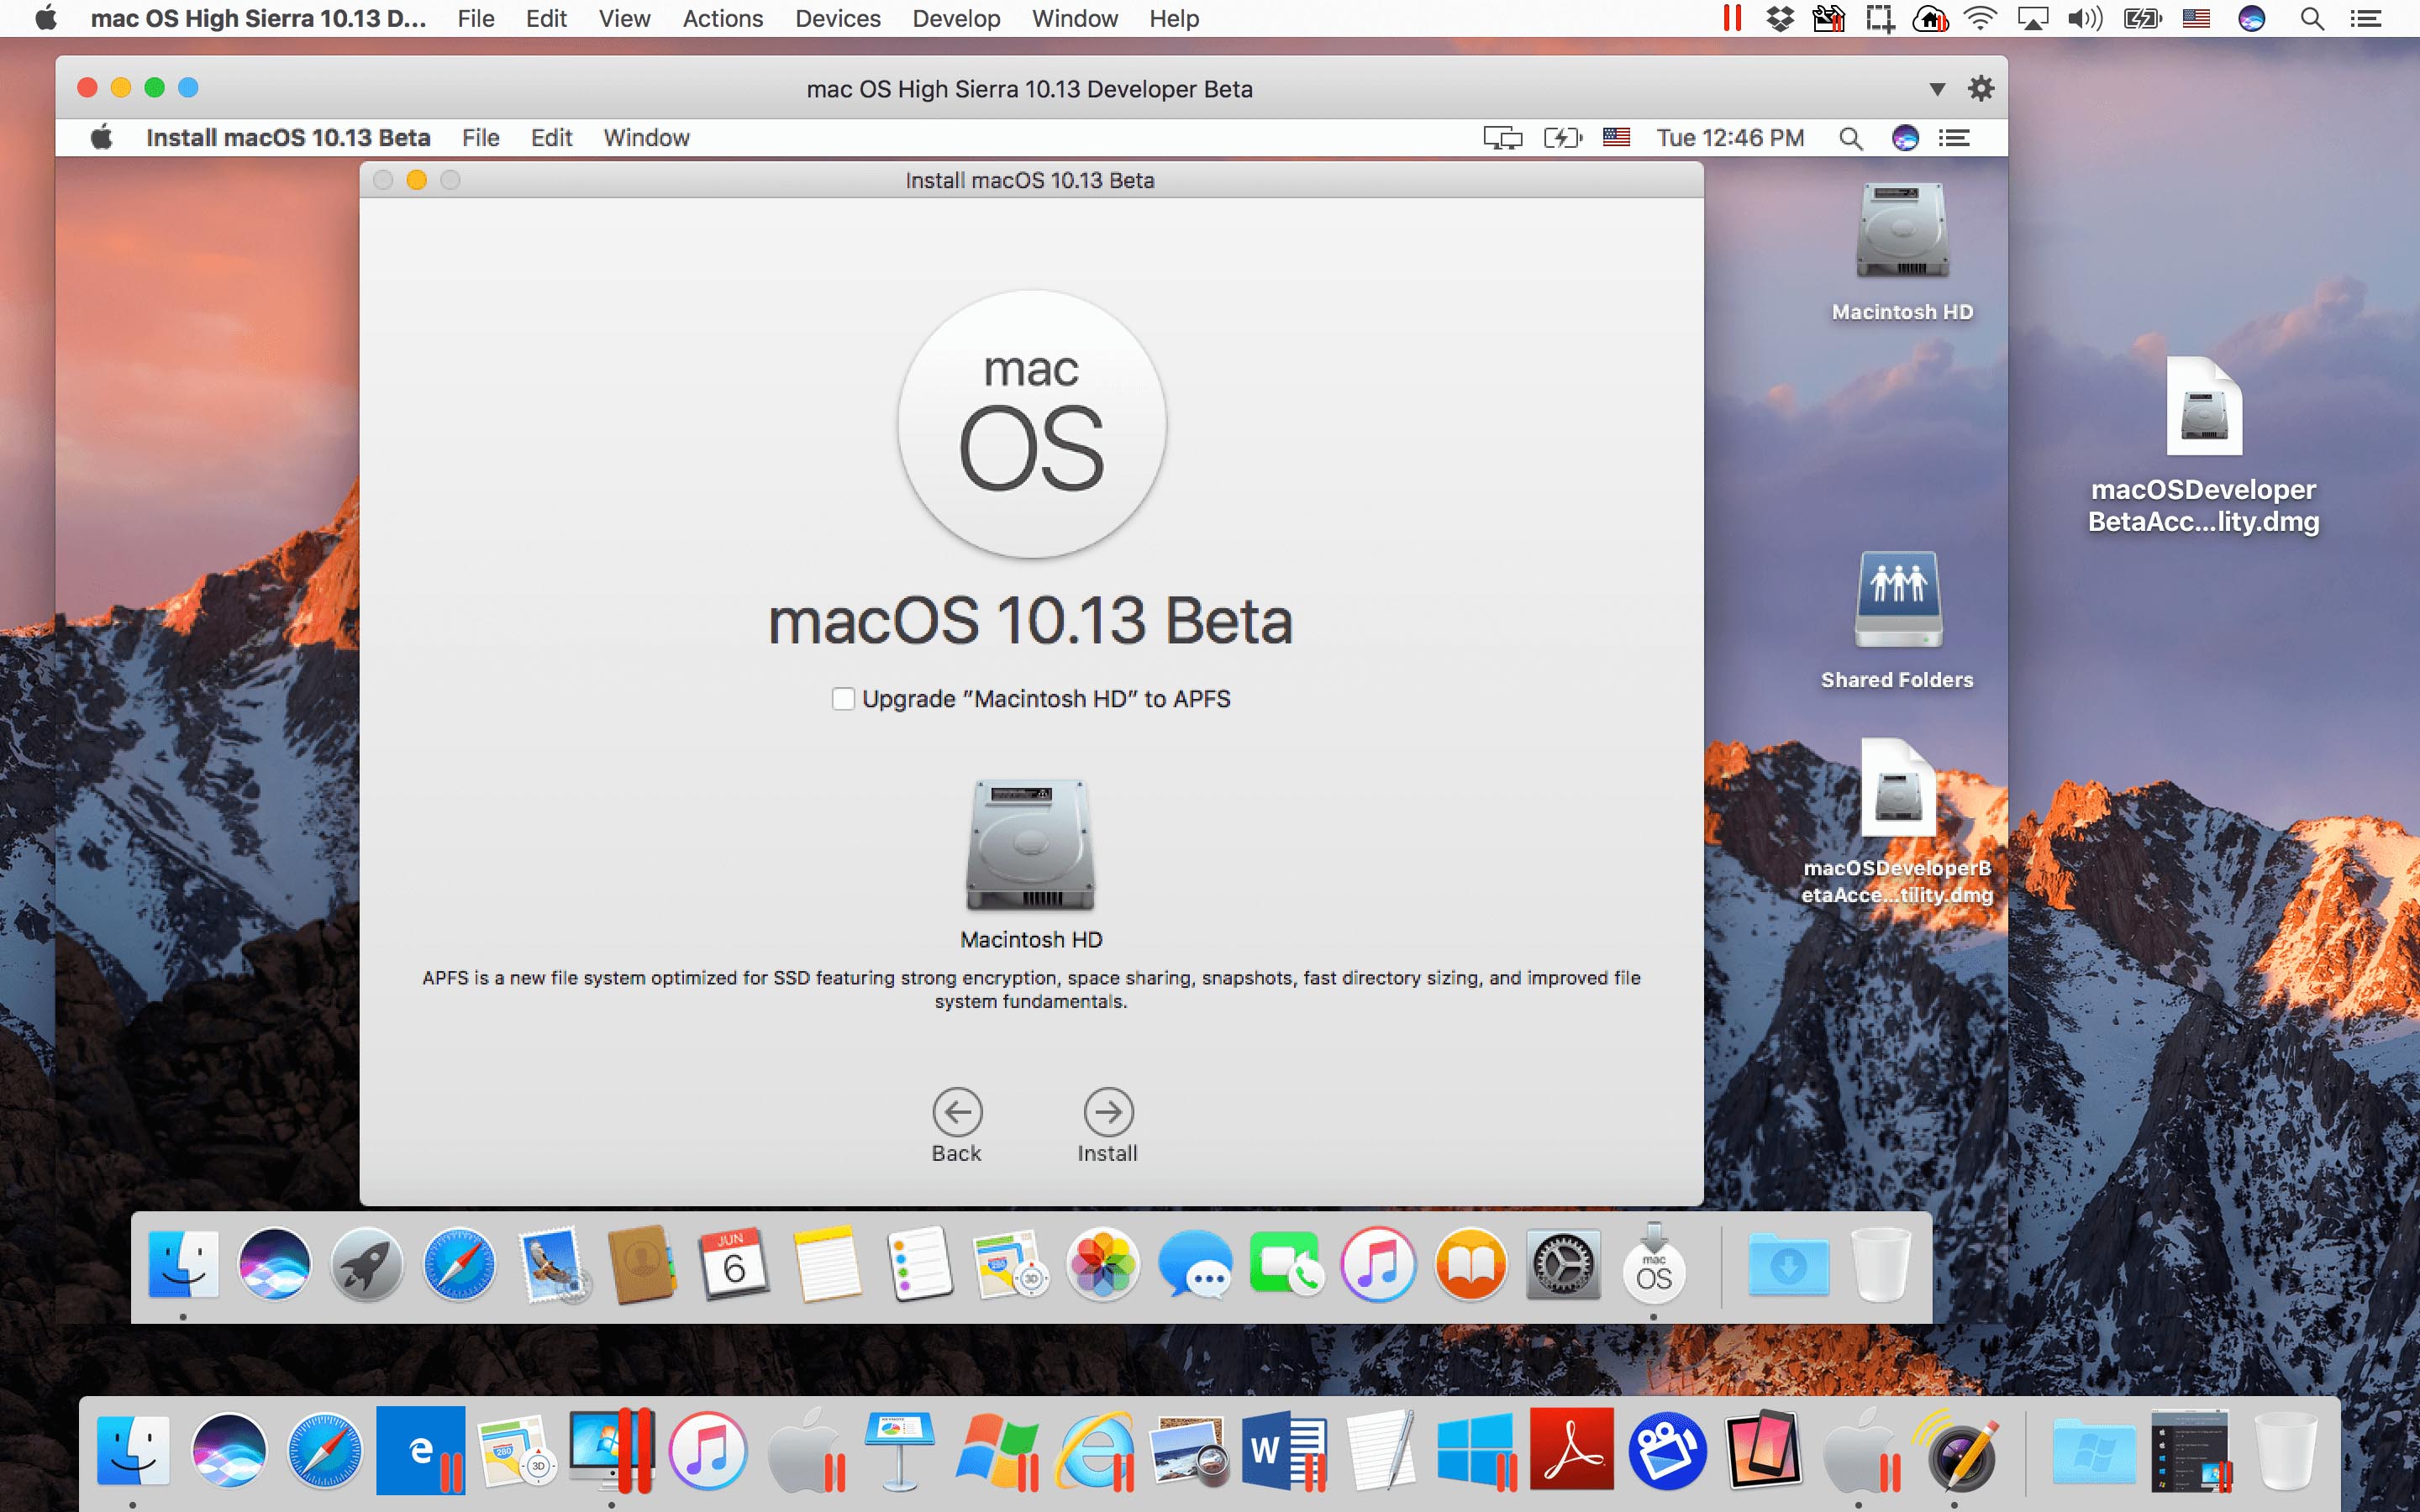Open Launchpad in guest dock
The height and width of the screenshot is (1512, 2420).
click(x=366, y=1265)
